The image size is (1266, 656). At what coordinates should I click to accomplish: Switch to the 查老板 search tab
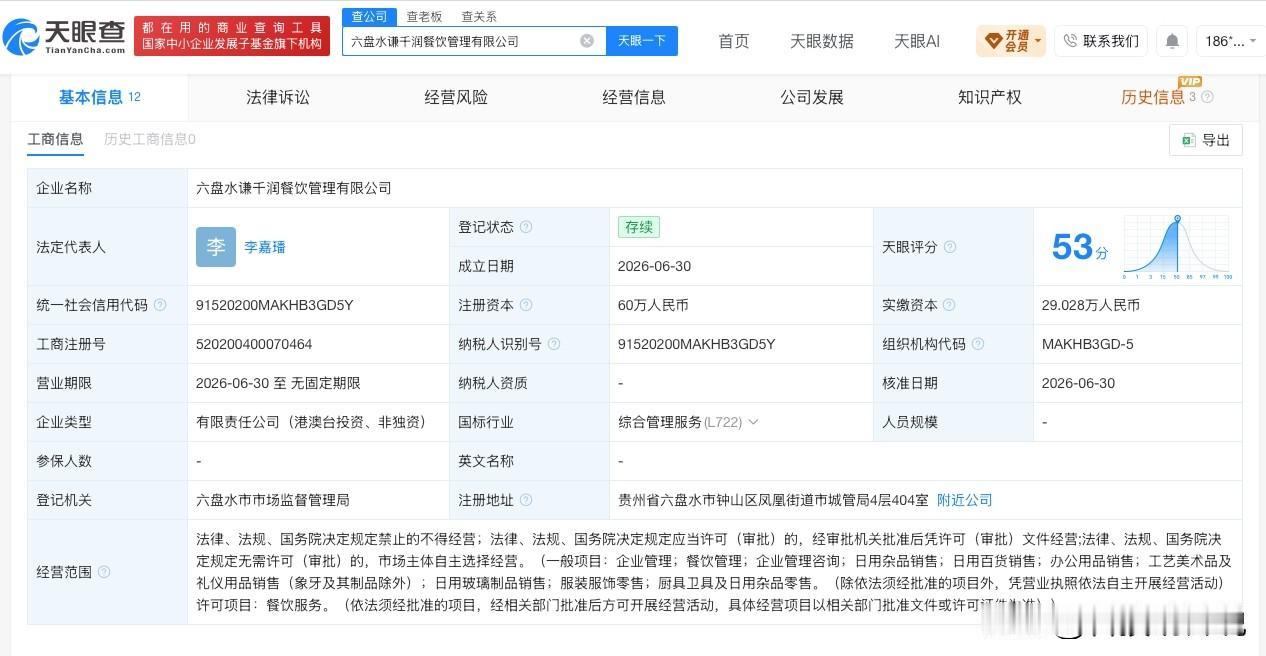tap(424, 17)
